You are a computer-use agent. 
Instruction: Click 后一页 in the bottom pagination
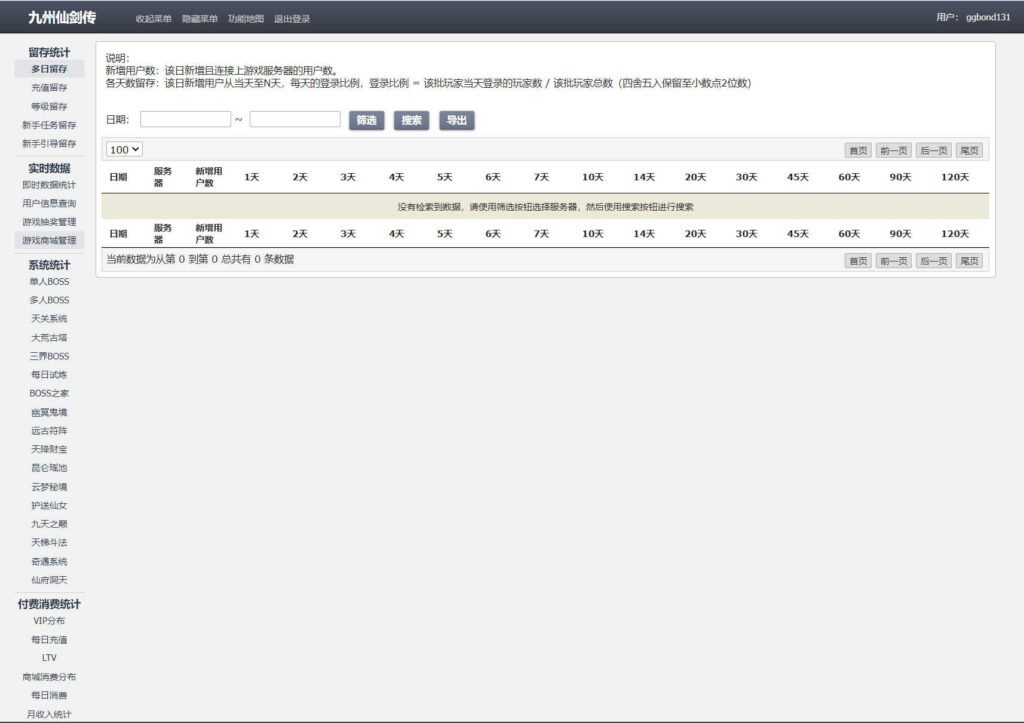point(933,260)
